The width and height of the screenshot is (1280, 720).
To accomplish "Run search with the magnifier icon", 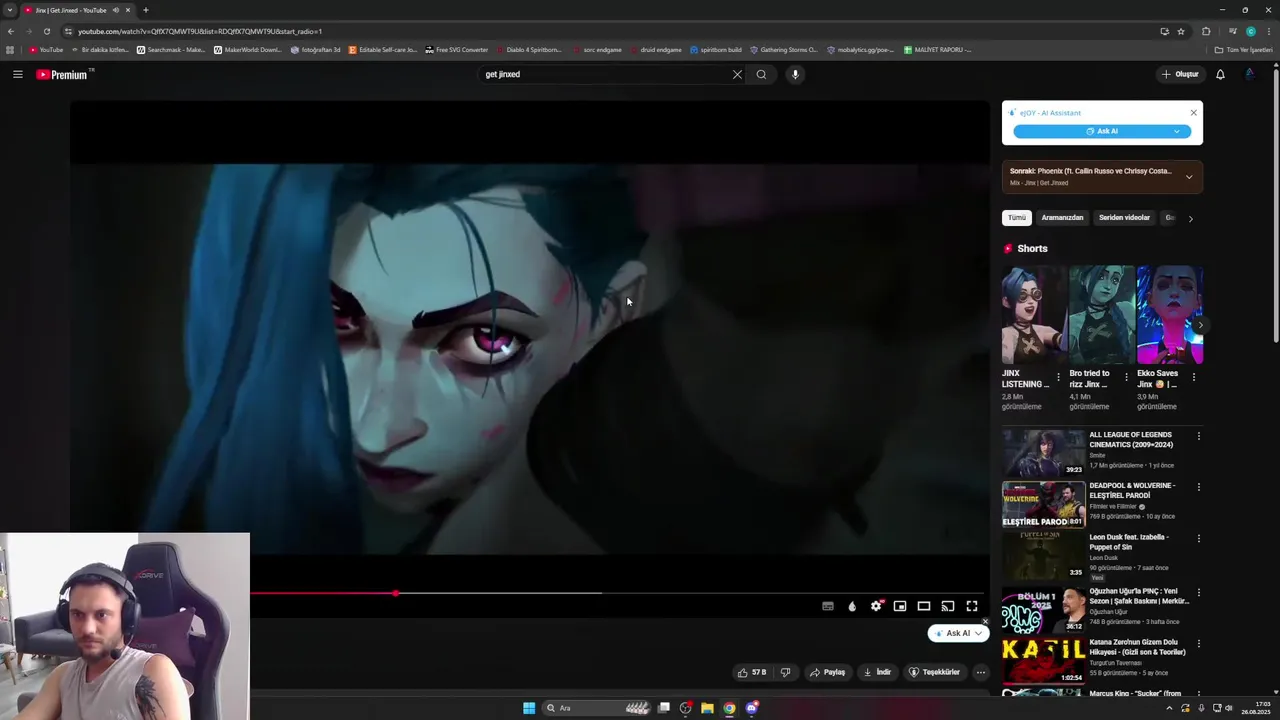I will (761, 74).
